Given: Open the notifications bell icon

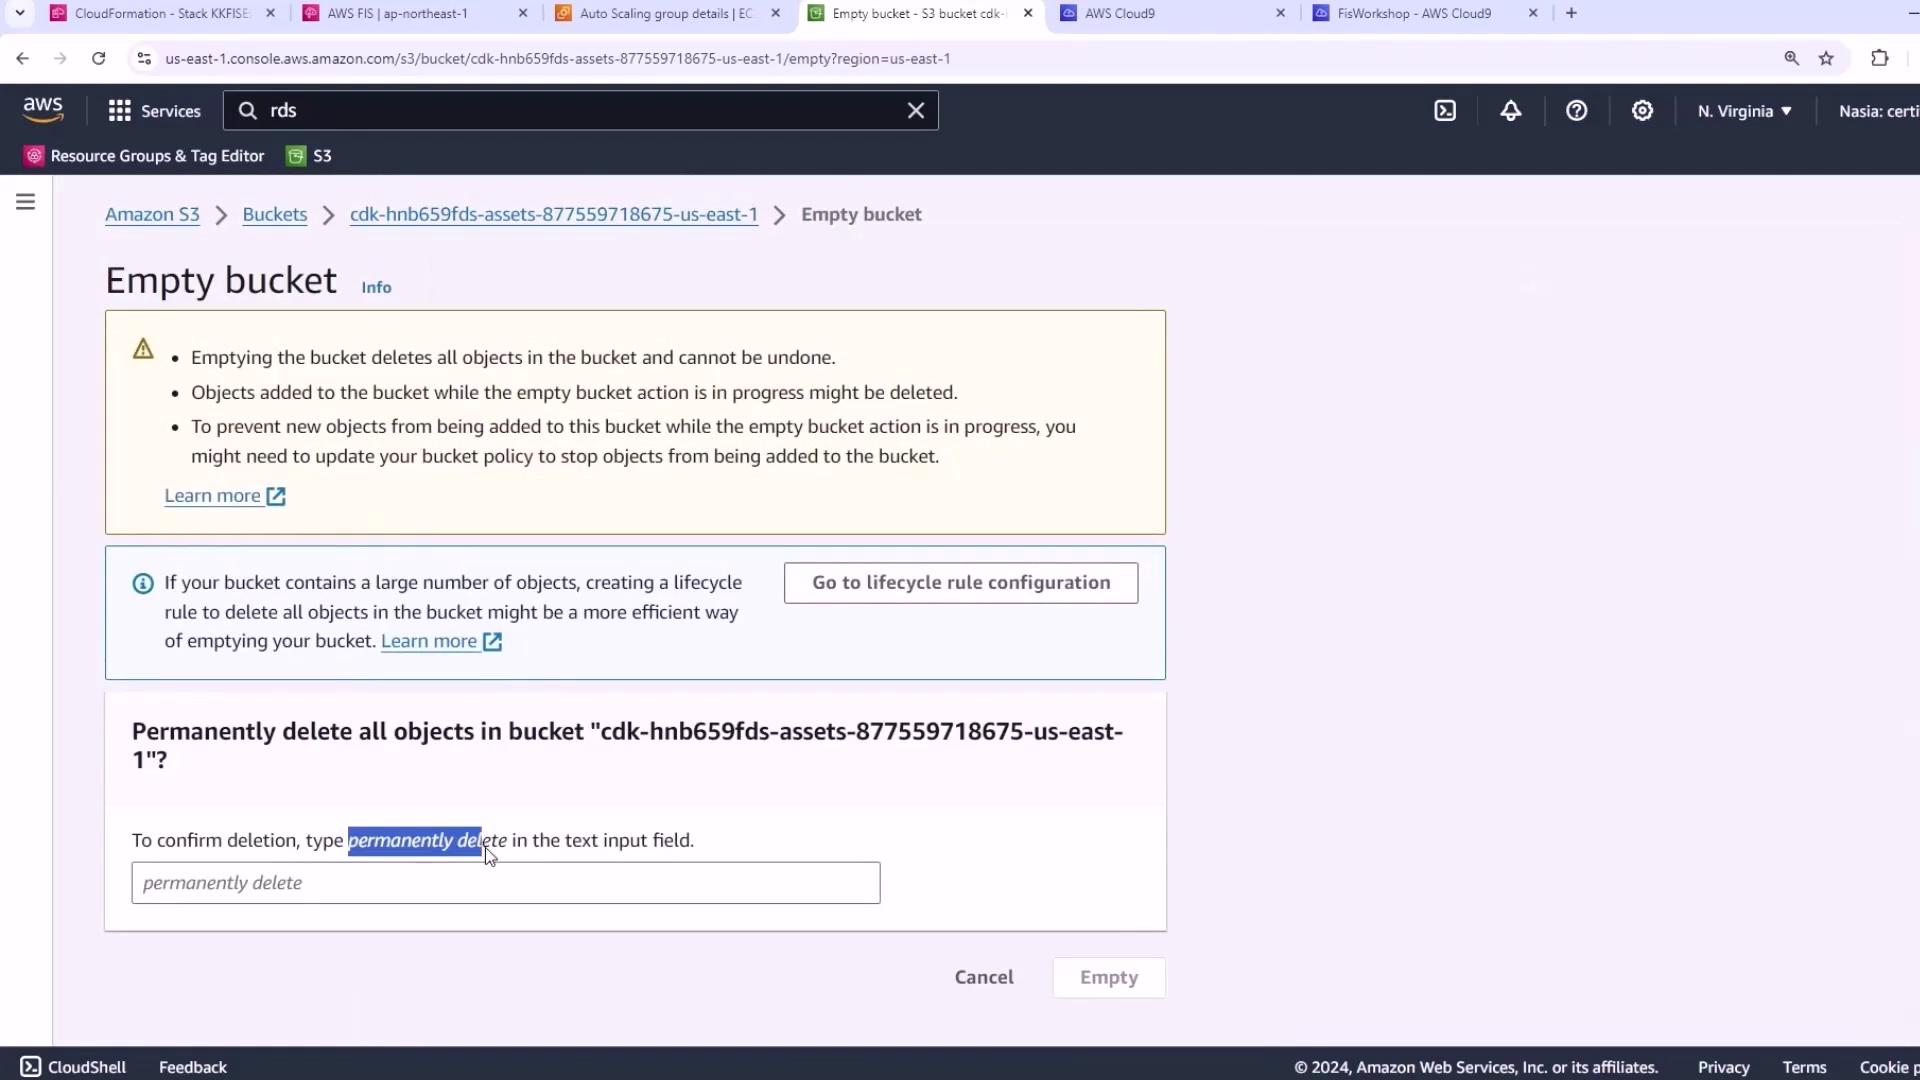Looking at the screenshot, I should tap(1510, 111).
